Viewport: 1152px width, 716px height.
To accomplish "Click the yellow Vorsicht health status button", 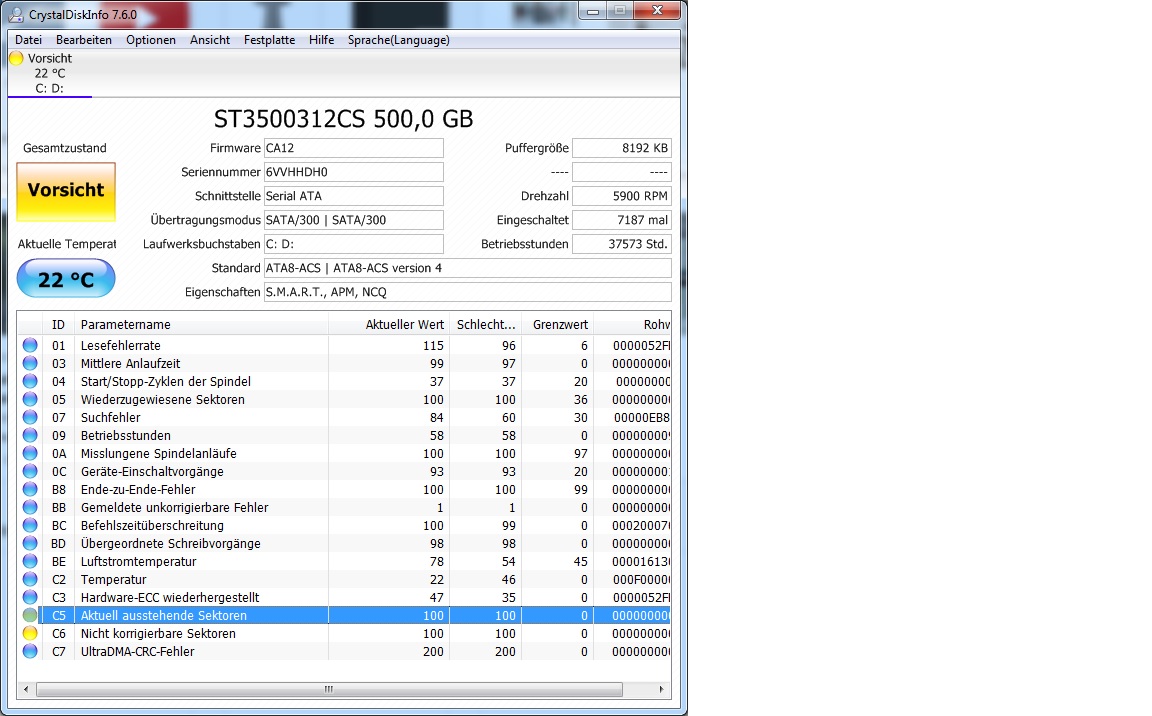I will click(66, 191).
